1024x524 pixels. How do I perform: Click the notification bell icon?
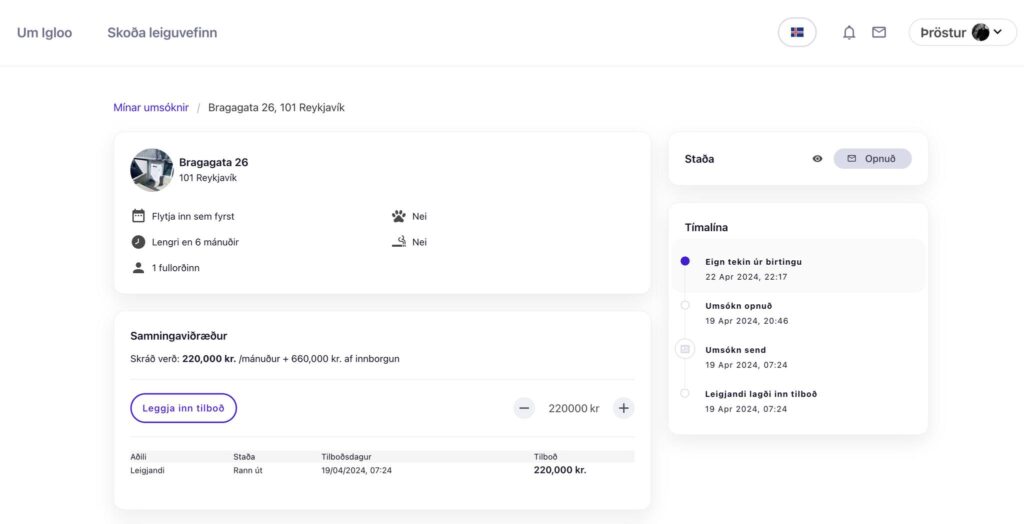coord(849,32)
